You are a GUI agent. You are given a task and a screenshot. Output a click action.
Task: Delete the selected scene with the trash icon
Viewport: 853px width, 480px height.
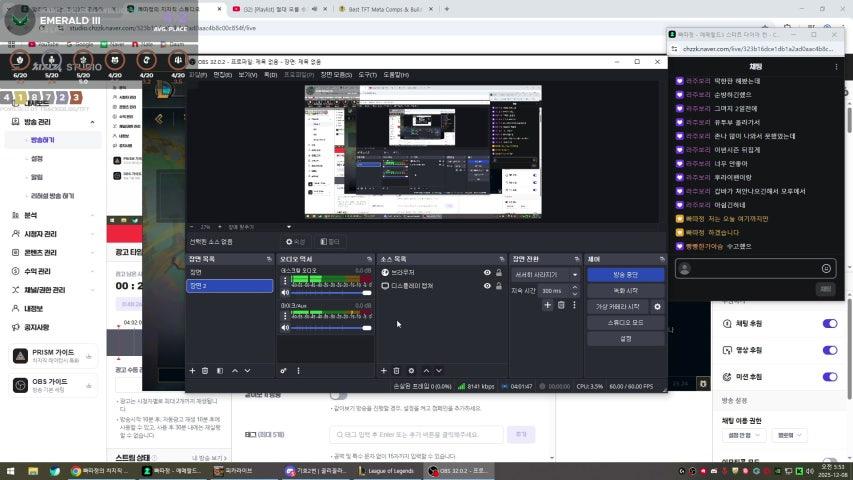205,371
